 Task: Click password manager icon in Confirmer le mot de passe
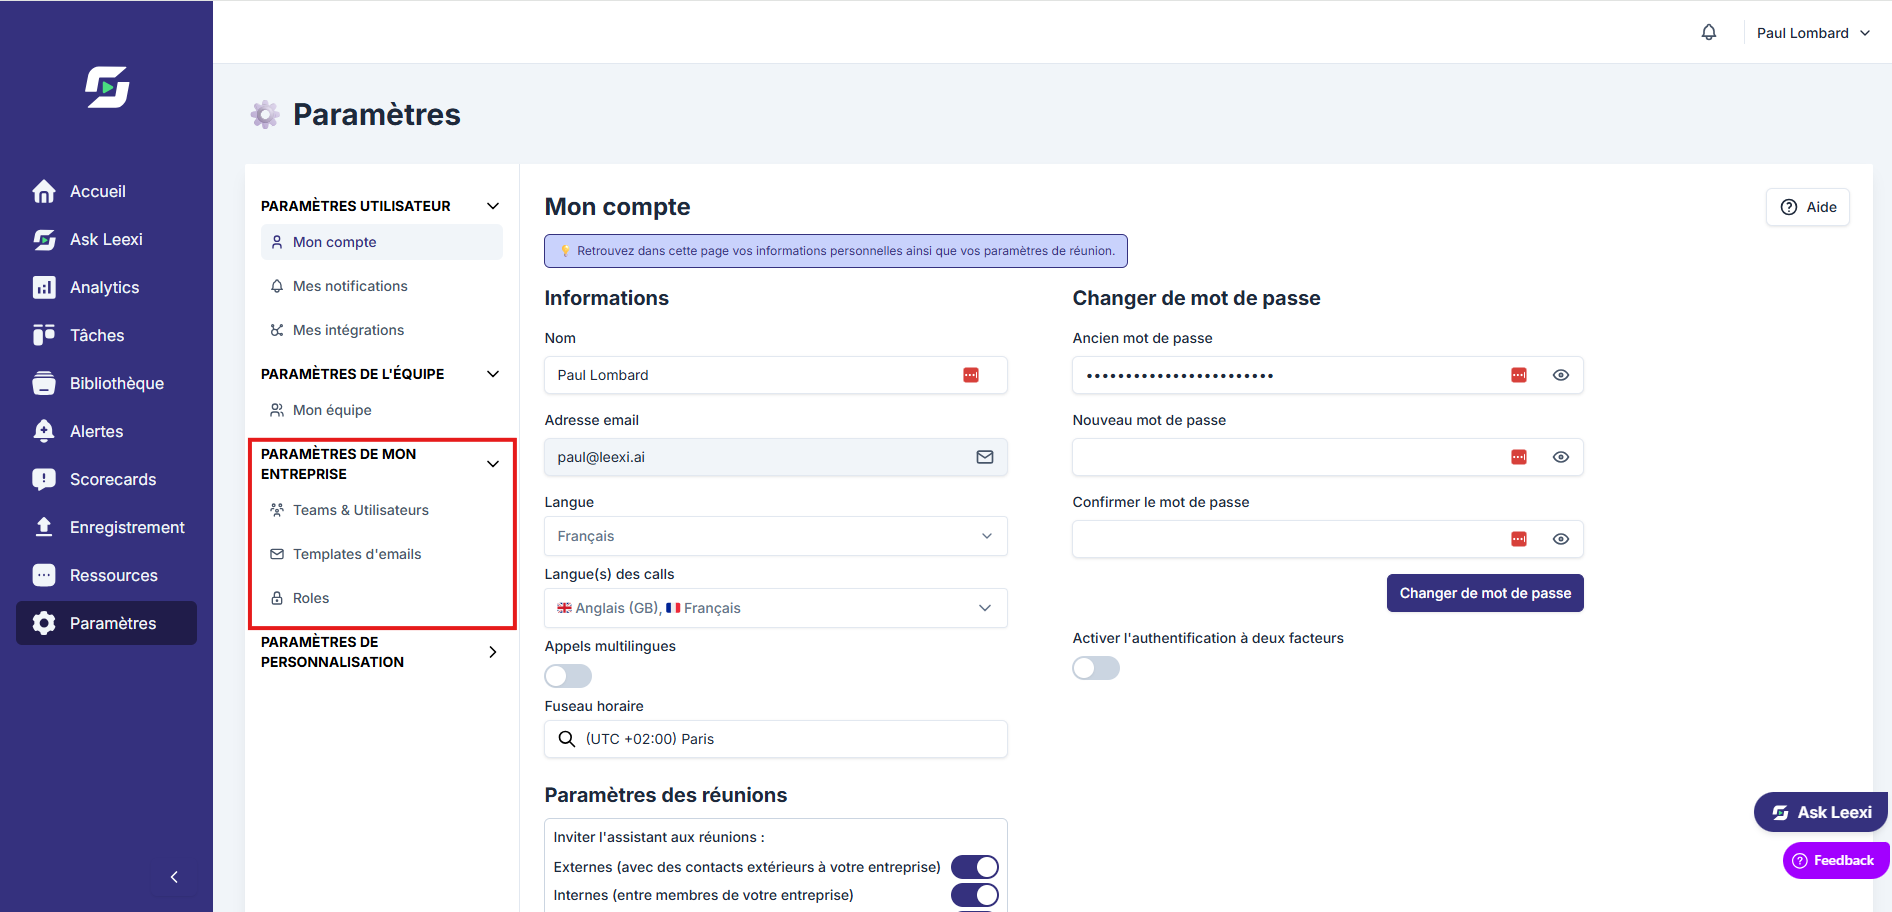pos(1519,539)
